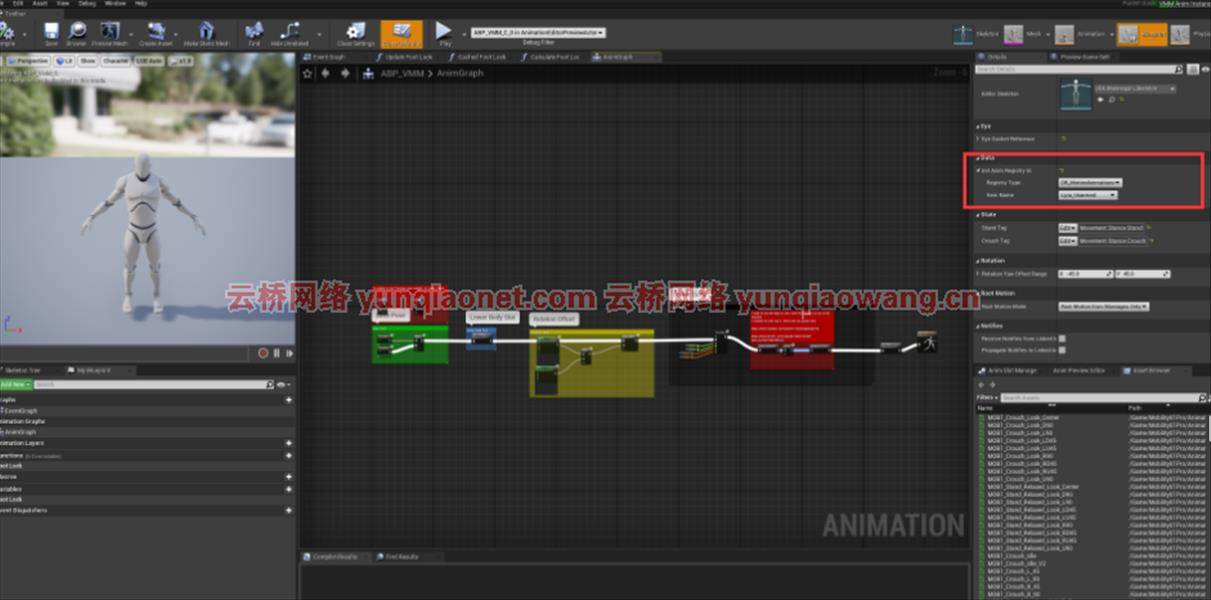This screenshot has width=1211, height=600.
Task: Open the Skeleton Tree tab
Action: click(x=26, y=370)
